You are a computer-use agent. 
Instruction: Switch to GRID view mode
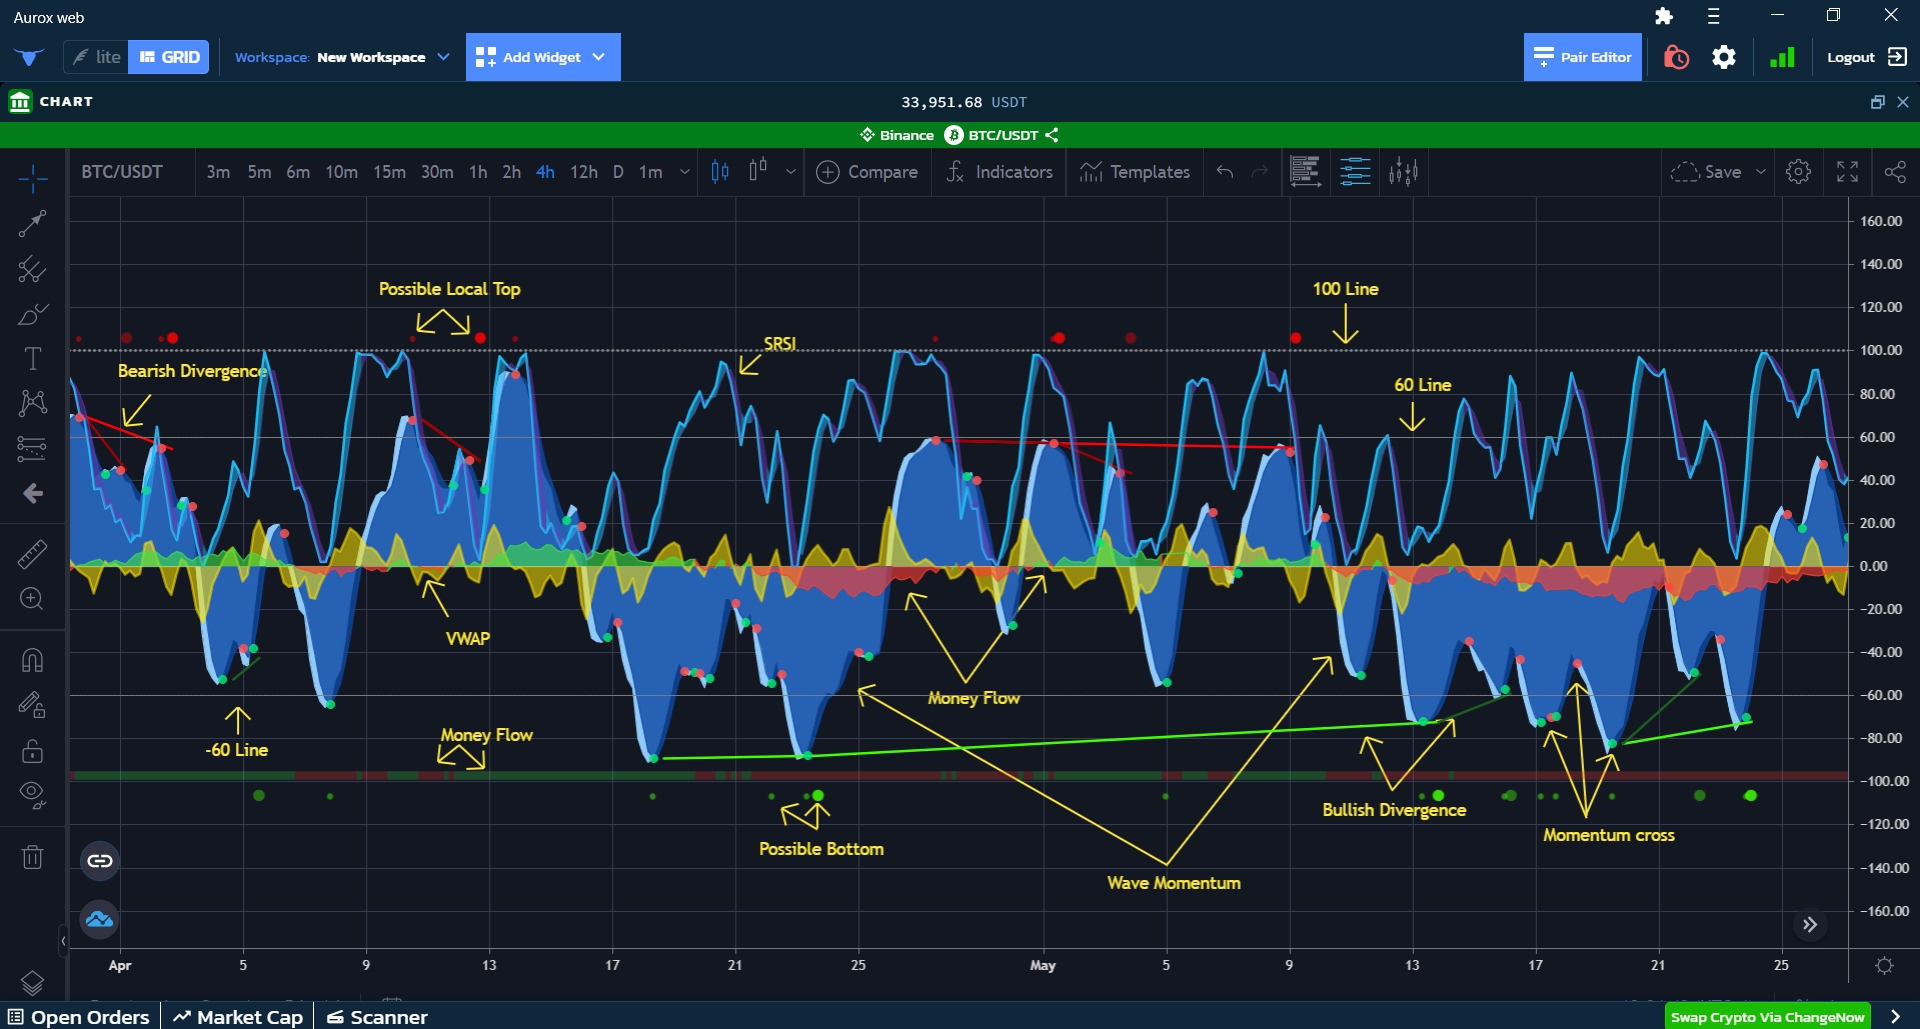tap(169, 57)
